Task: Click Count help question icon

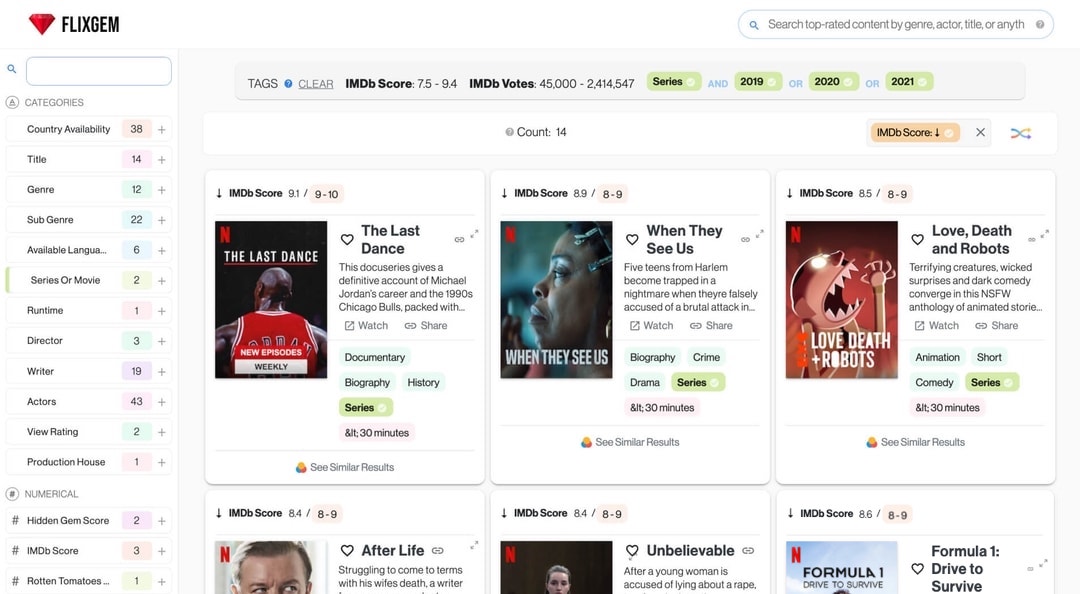Action: (x=510, y=132)
